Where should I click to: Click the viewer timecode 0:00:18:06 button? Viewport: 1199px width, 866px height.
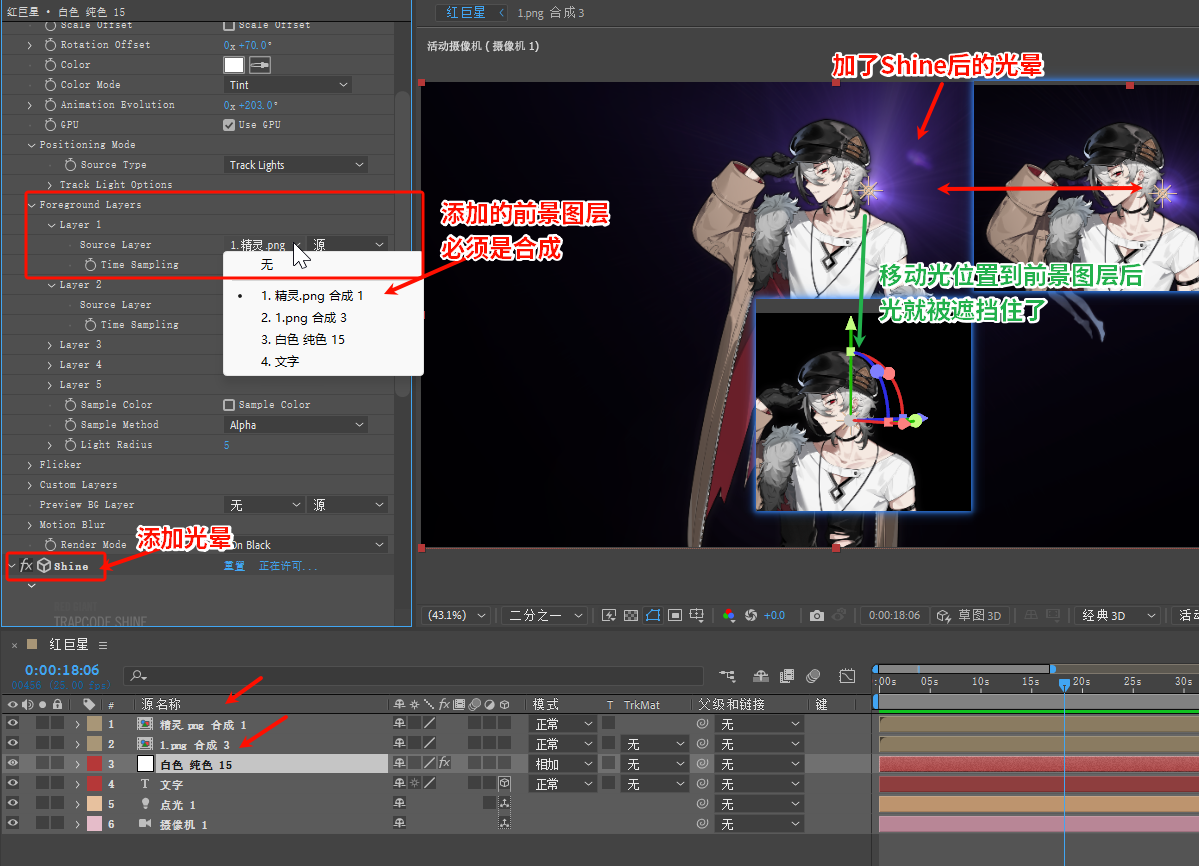[894, 615]
